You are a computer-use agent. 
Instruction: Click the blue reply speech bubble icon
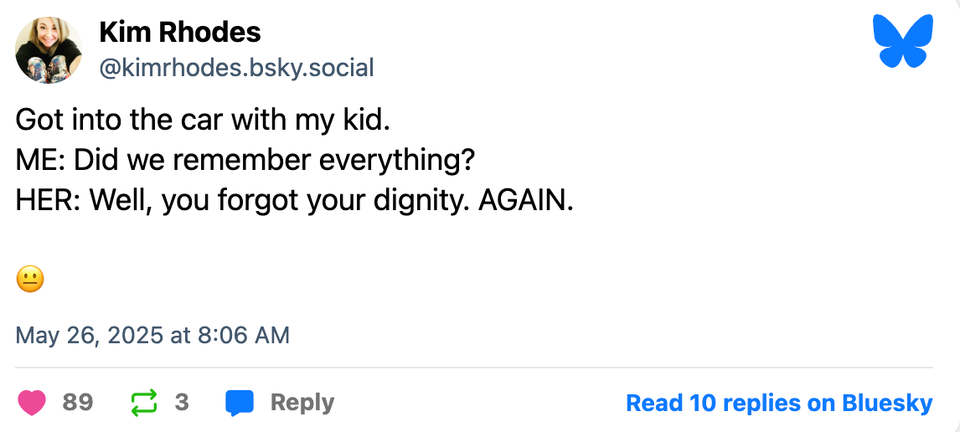[240, 403]
